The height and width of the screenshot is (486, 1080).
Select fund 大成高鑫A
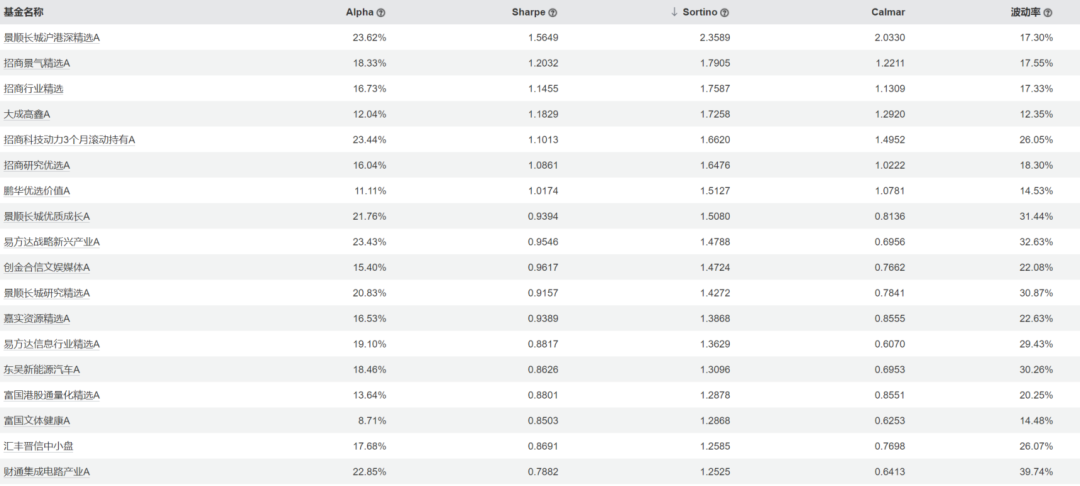(27, 114)
